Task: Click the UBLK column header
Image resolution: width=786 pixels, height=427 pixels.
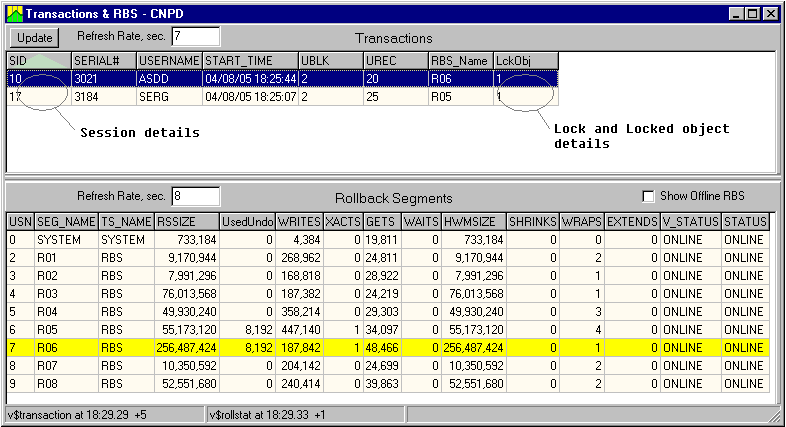Action: (331, 61)
